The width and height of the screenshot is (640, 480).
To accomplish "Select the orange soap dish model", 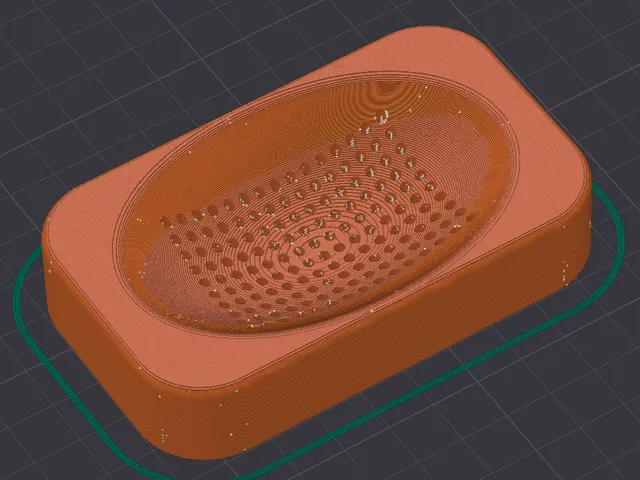I will pos(316,241).
